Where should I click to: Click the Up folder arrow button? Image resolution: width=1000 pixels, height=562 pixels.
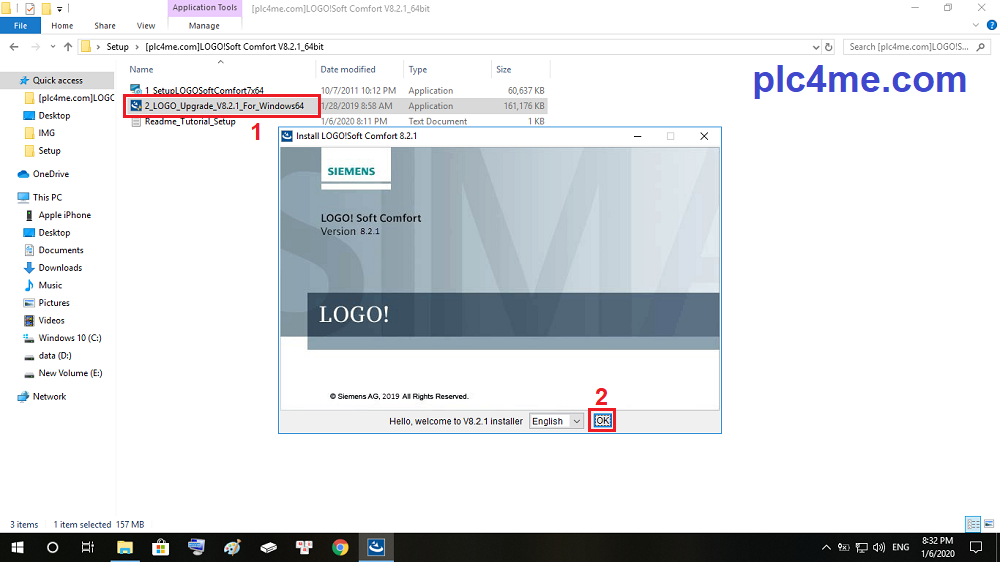click(68, 47)
